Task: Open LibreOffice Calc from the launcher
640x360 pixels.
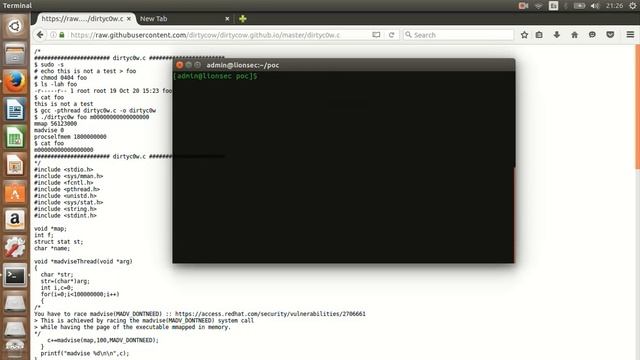Action: [x=15, y=137]
